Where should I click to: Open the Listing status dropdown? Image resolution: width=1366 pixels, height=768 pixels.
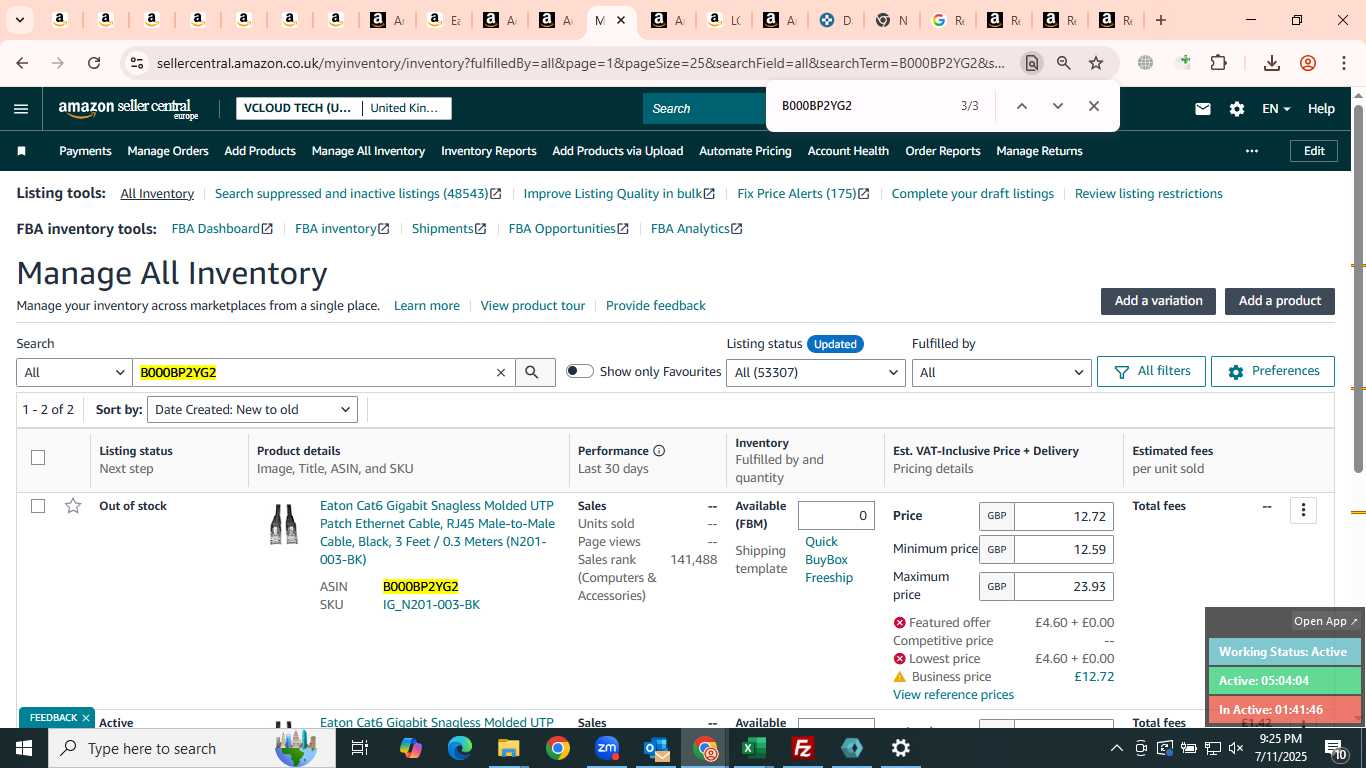click(x=816, y=372)
